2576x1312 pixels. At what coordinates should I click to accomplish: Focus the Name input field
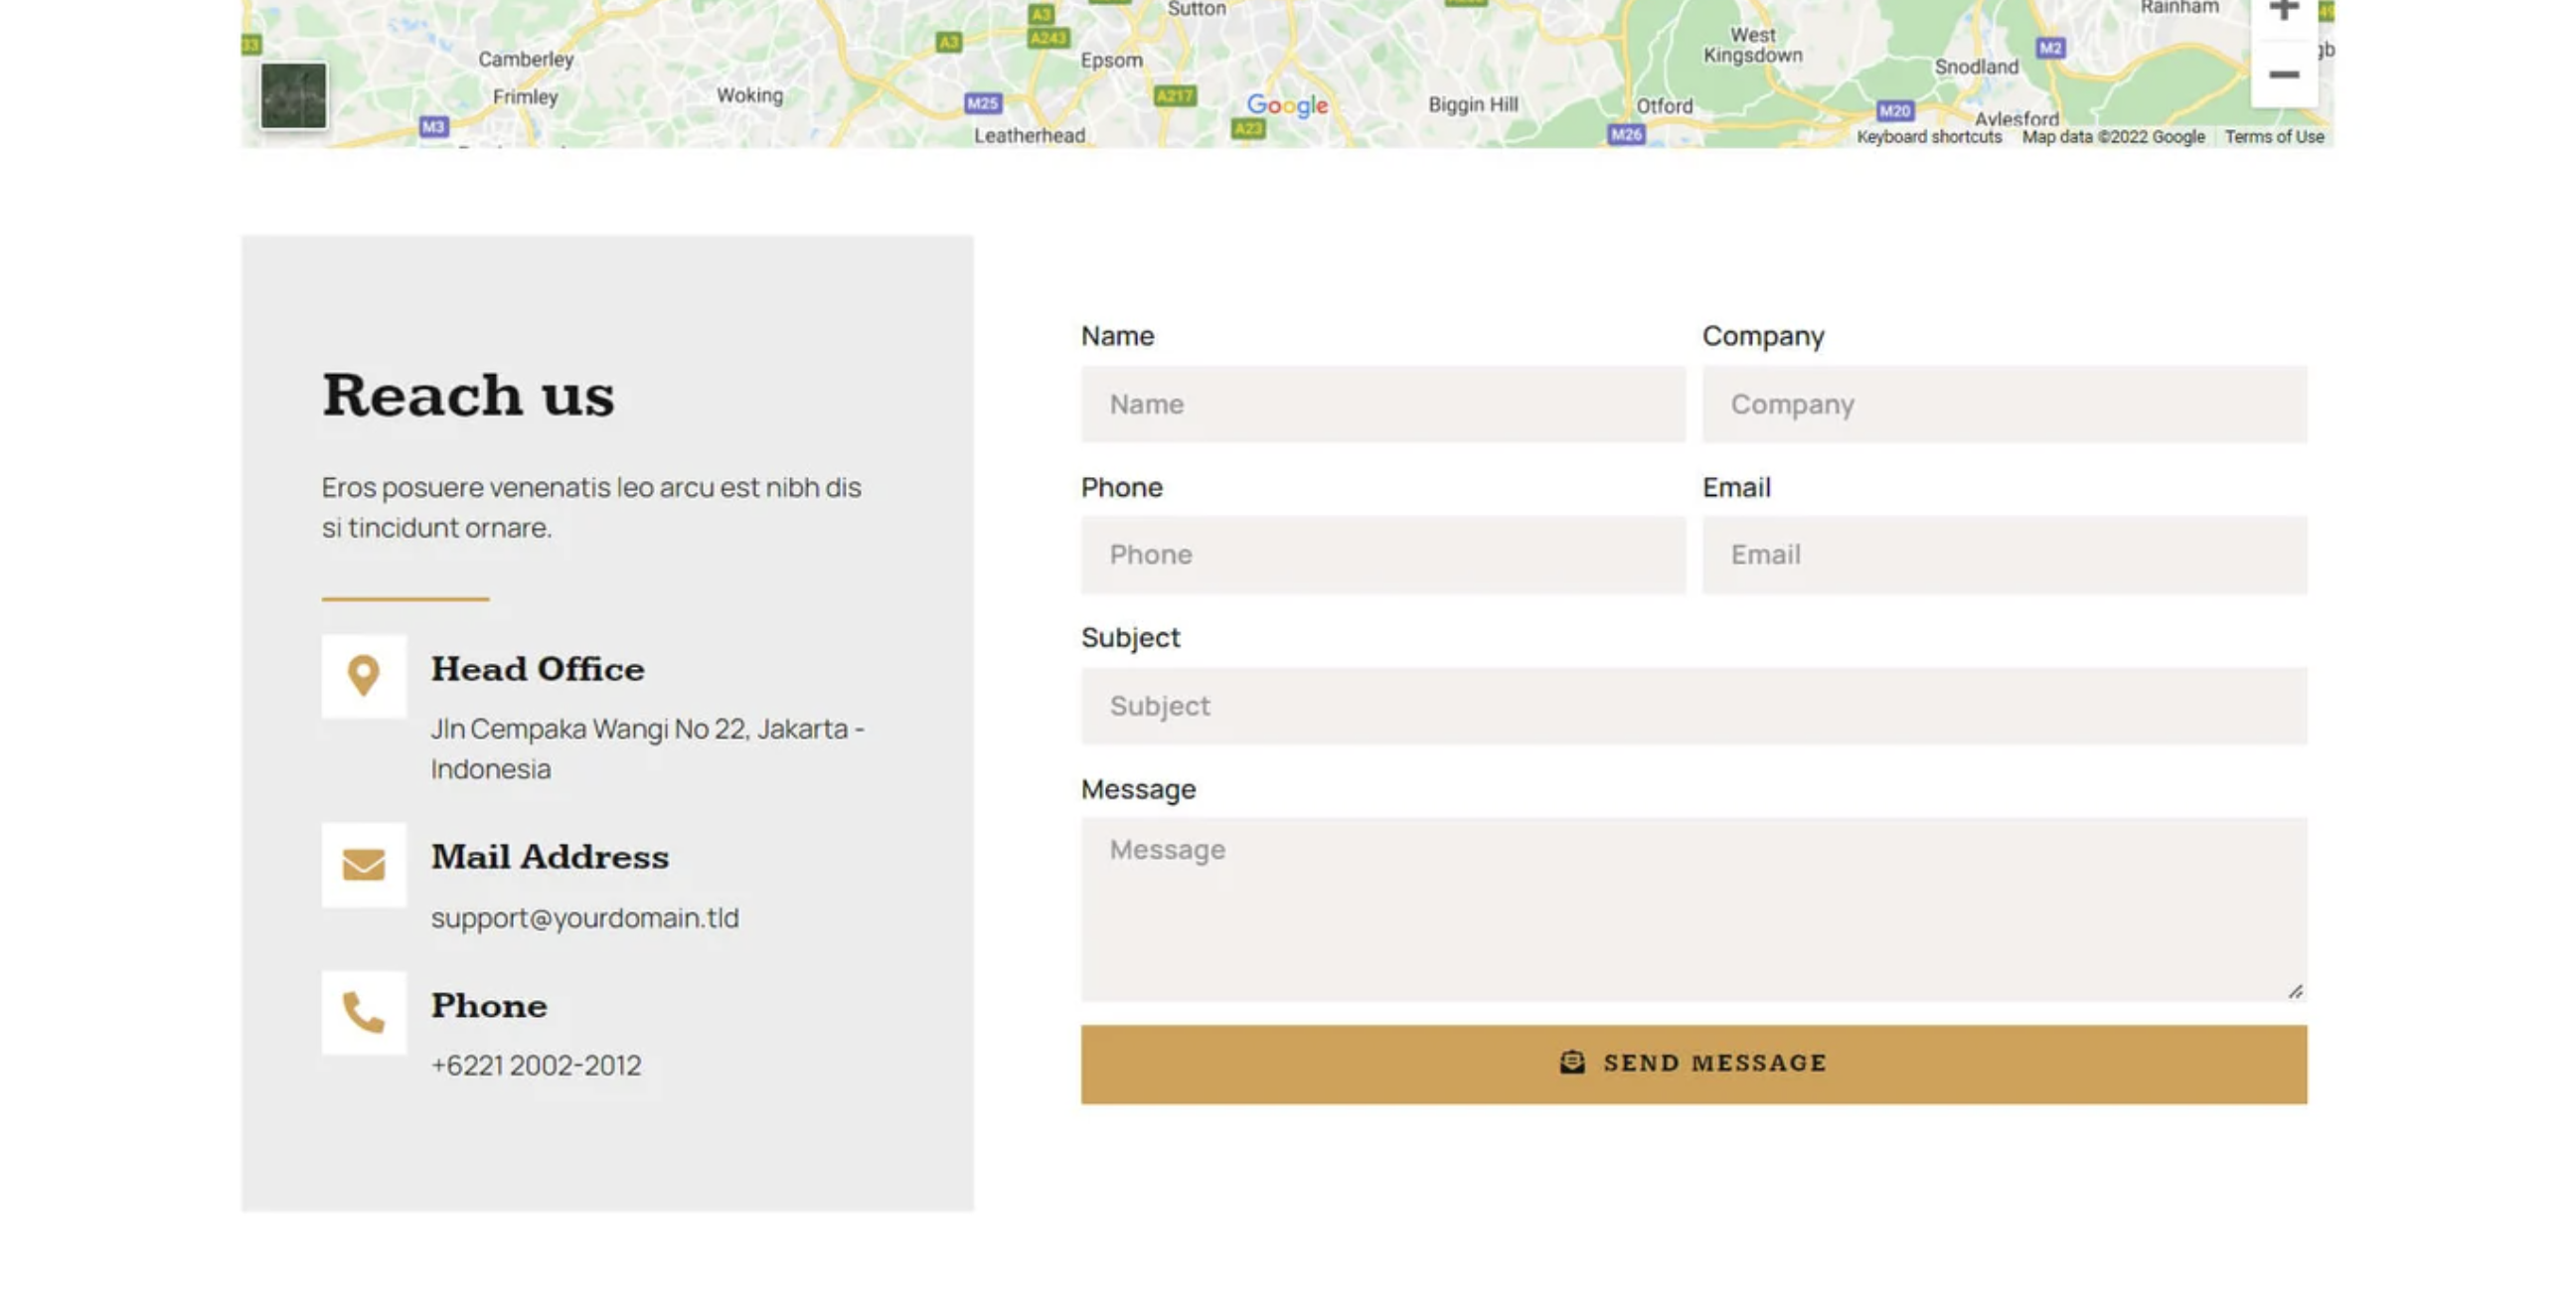[1382, 404]
